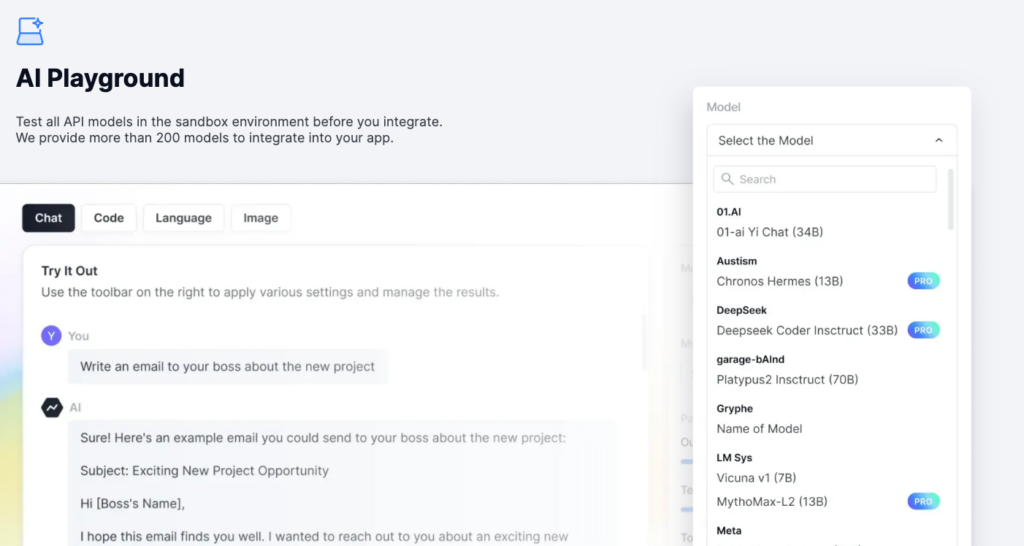Screen dimensions: 1024x546
Task: Click the model list scrollbar
Action: [x=950, y=199]
